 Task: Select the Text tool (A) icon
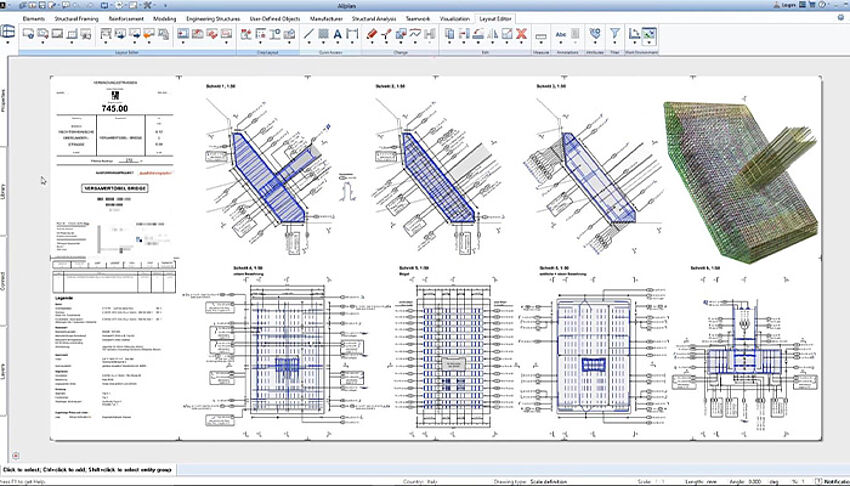tap(338, 34)
